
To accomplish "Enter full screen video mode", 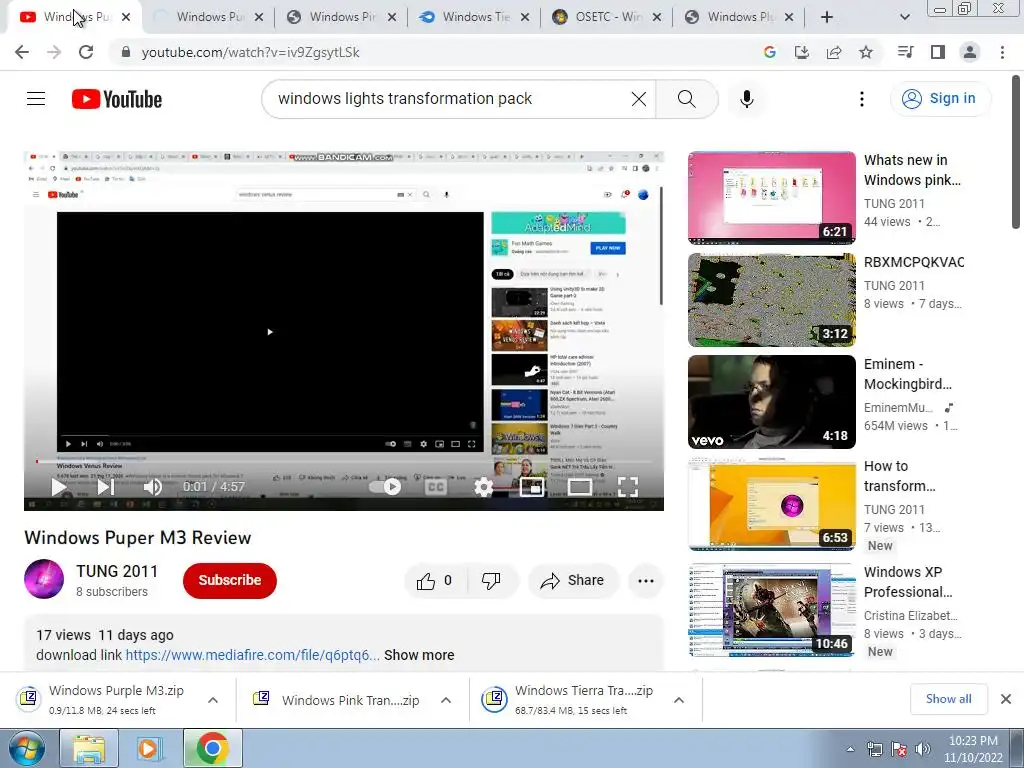I will [628, 487].
